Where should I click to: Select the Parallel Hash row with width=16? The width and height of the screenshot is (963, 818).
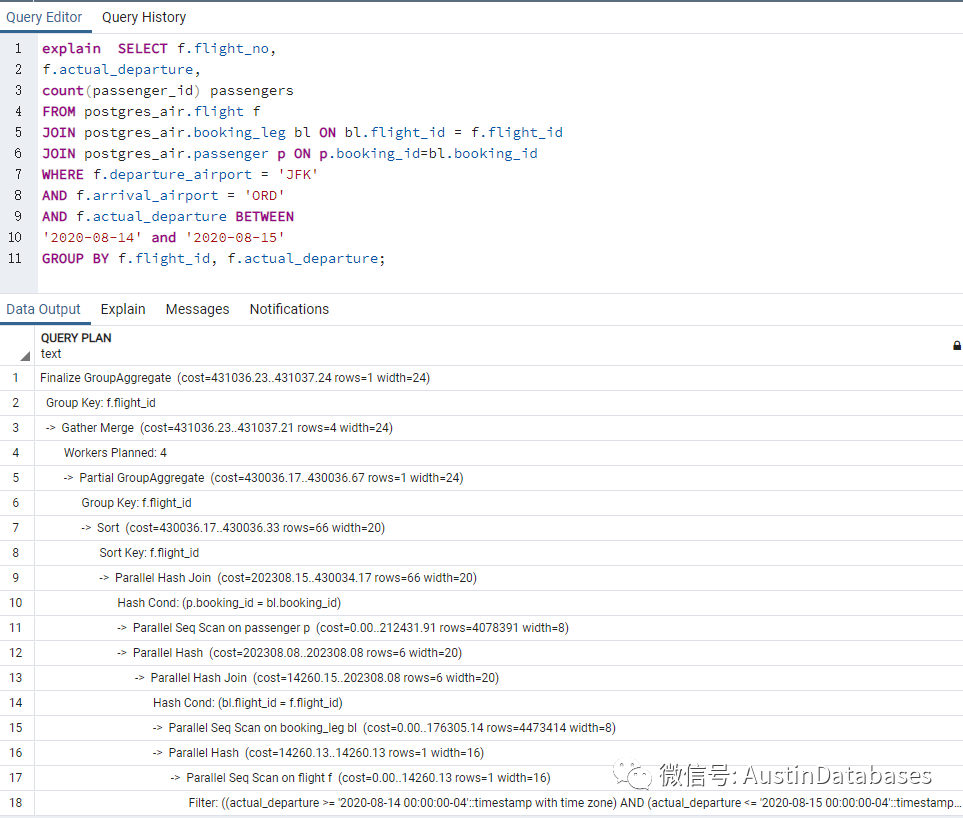[x=499, y=753]
